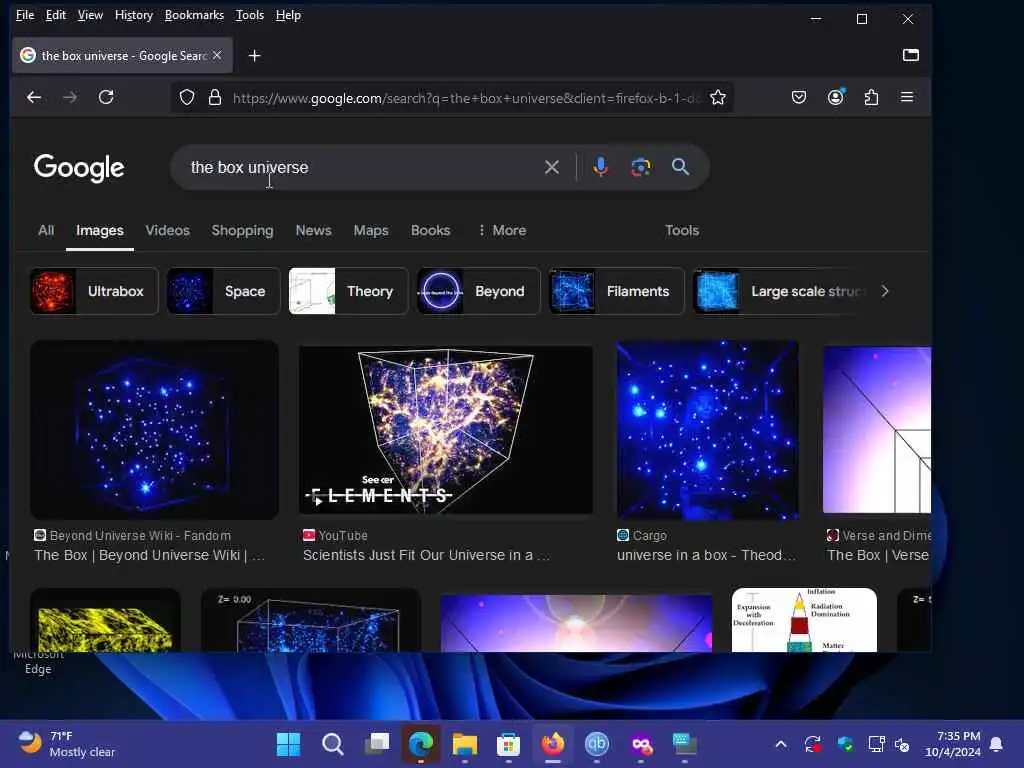
Task: Open the taskbar Search icon
Action: 332,744
